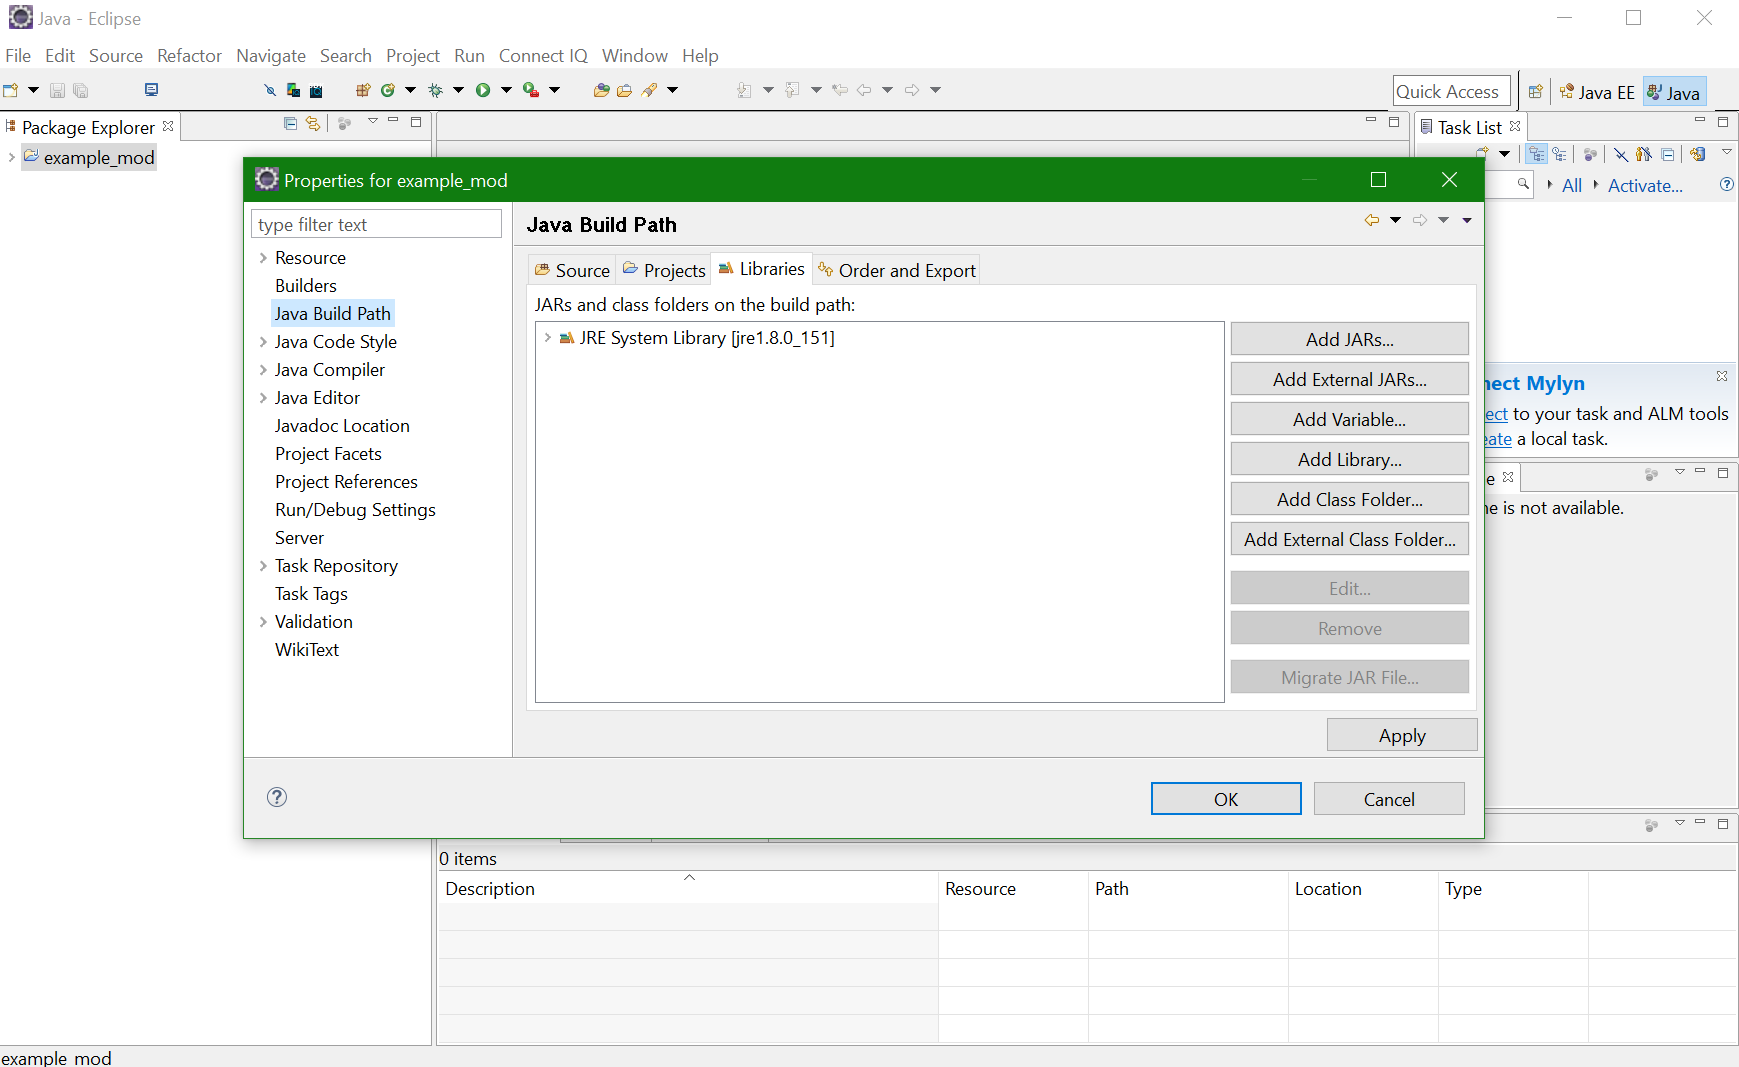Click the New wizard icon in main toolbar
The height and width of the screenshot is (1067, 1739).
[x=11, y=90]
